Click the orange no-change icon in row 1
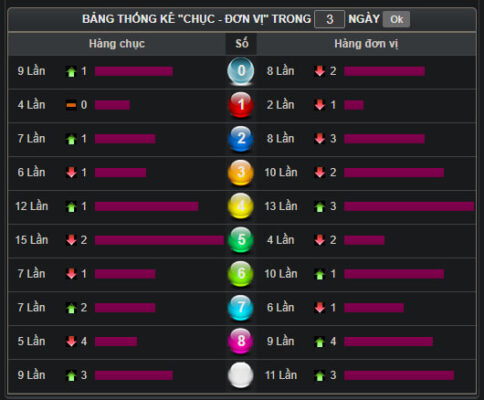 tap(71, 105)
